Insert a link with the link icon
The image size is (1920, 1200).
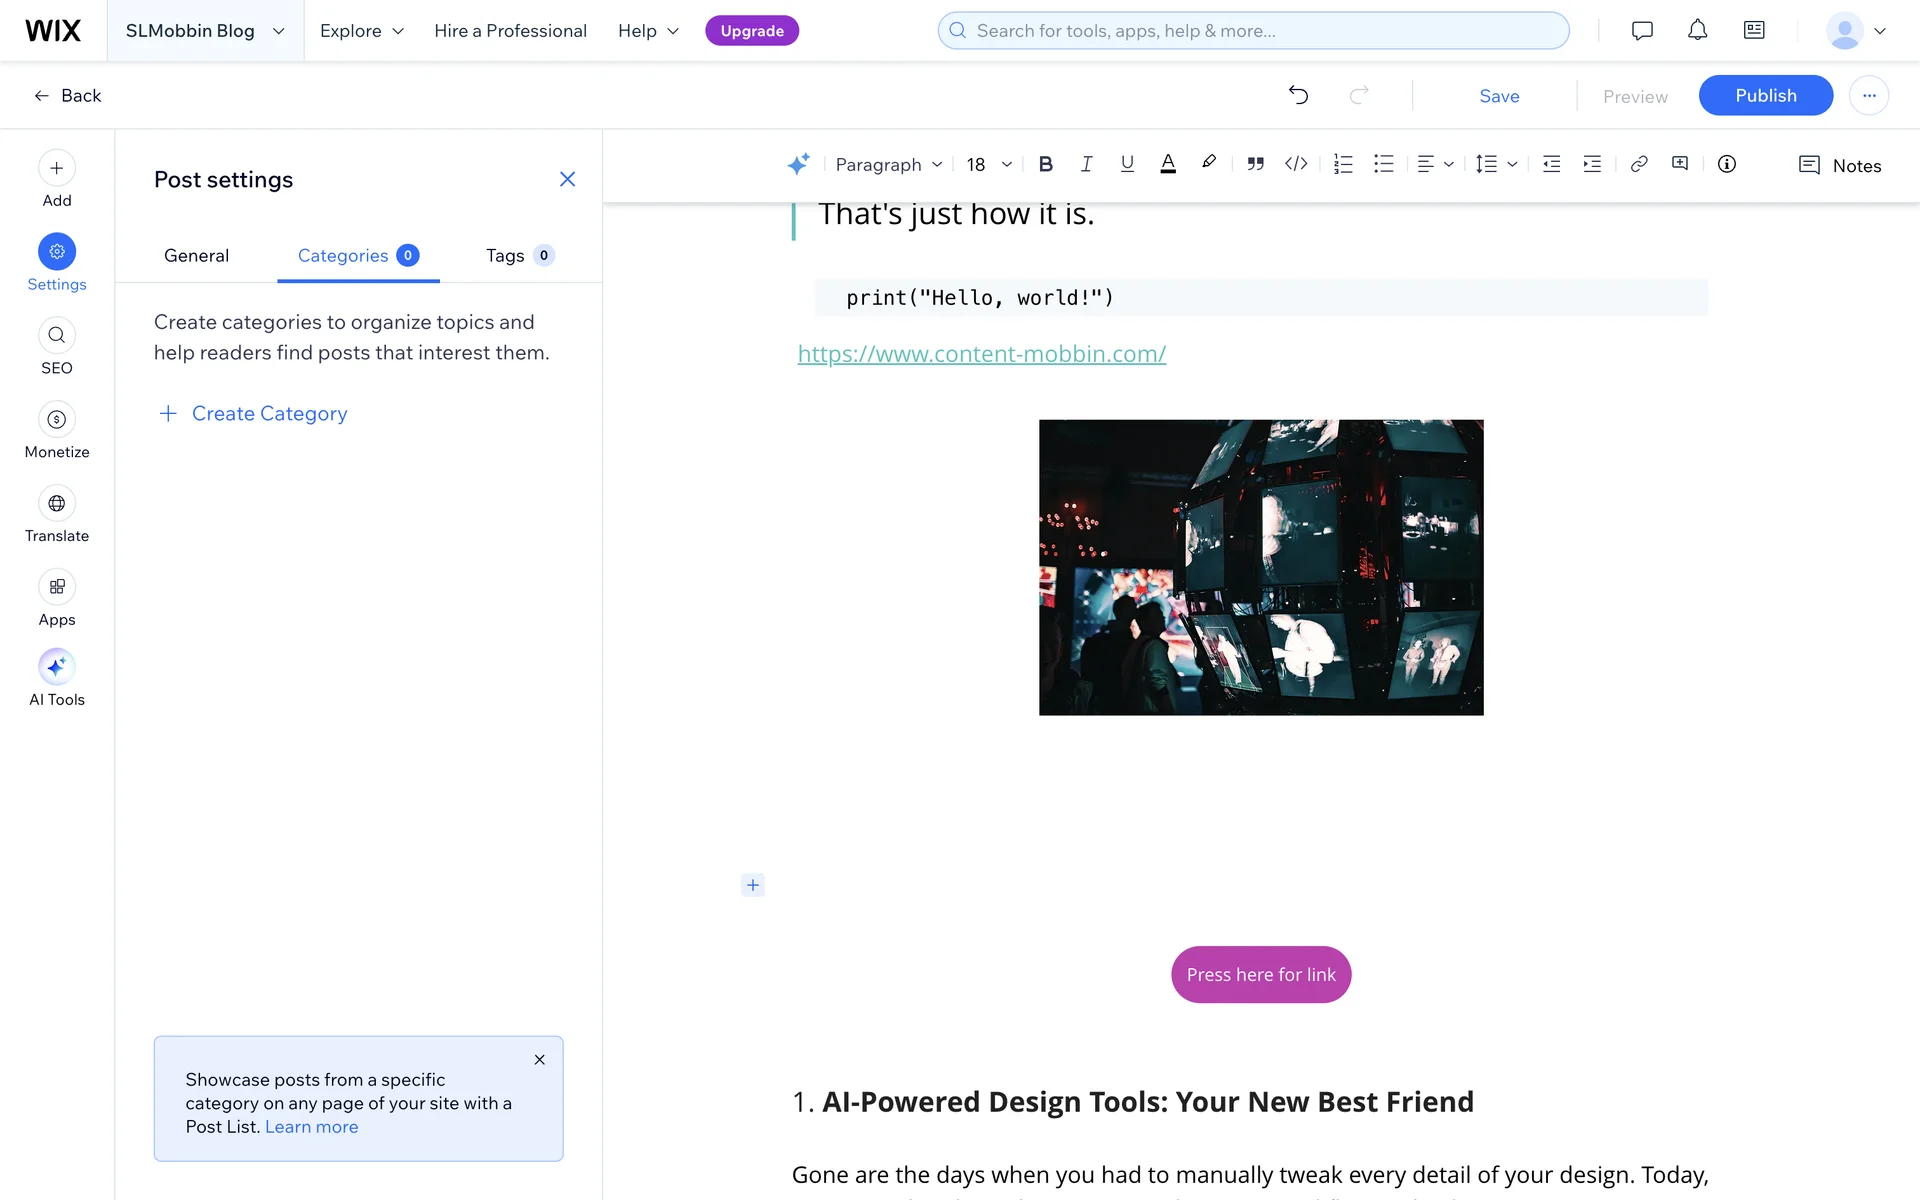pyautogui.click(x=1639, y=165)
